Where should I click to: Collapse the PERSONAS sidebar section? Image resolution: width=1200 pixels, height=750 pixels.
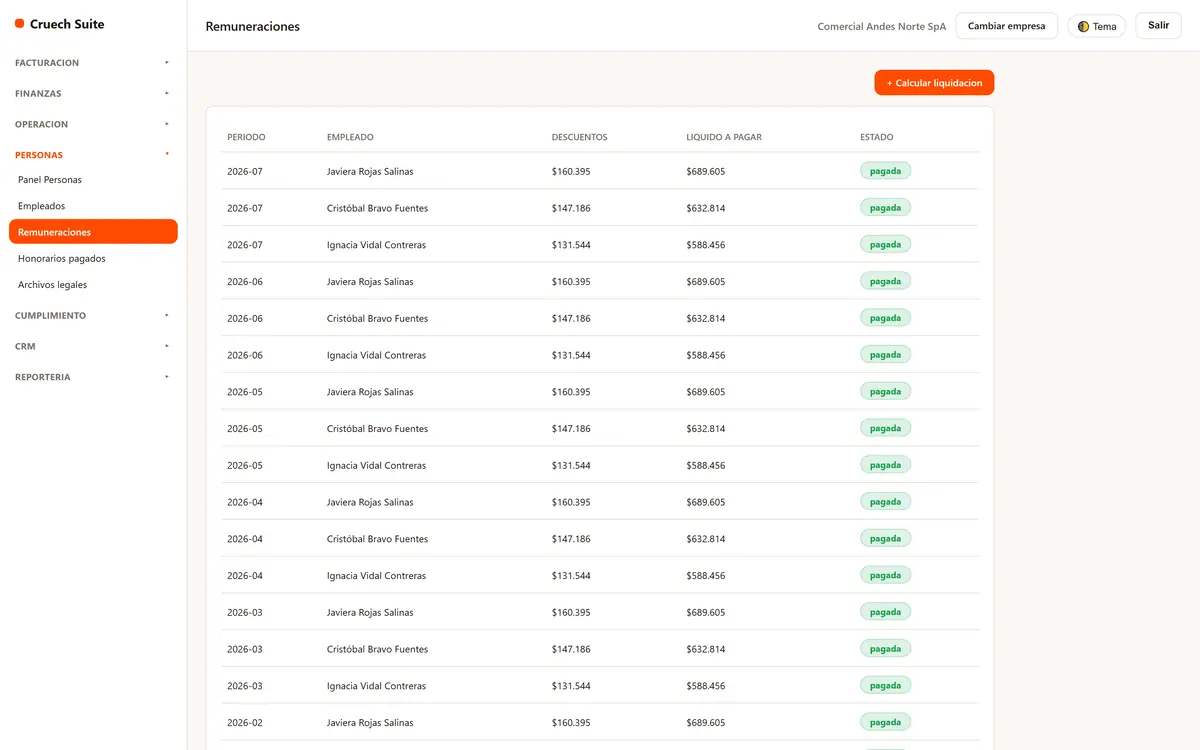pyautogui.click(x=93, y=155)
